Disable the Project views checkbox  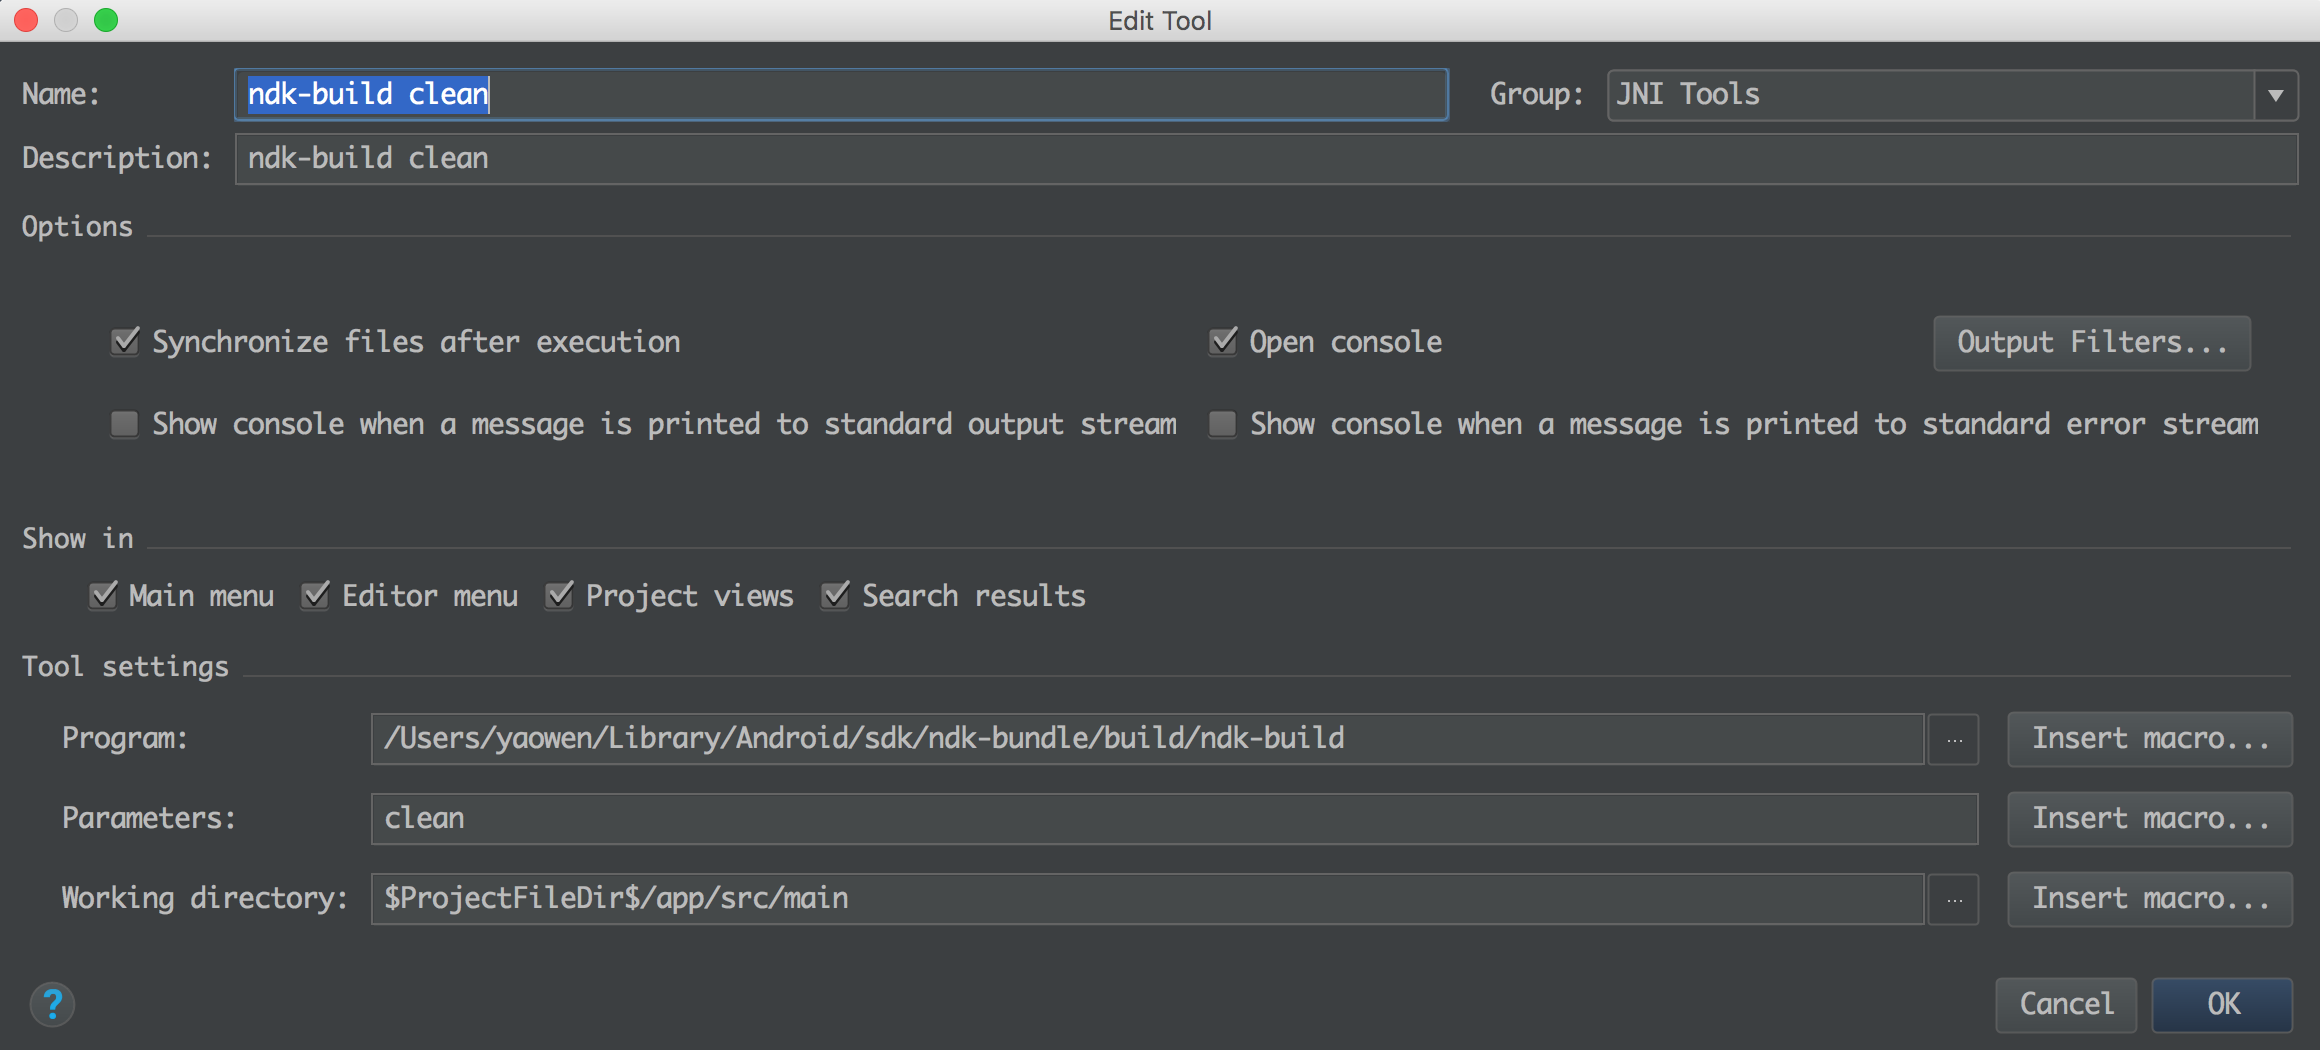[559, 596]
